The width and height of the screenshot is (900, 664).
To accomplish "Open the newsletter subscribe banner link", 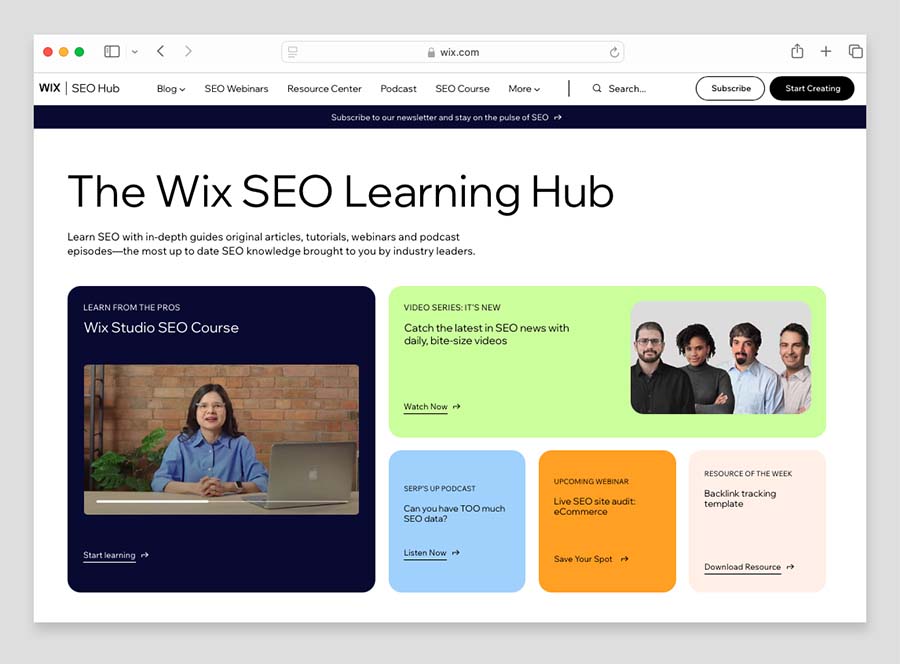I will point(446,117).
